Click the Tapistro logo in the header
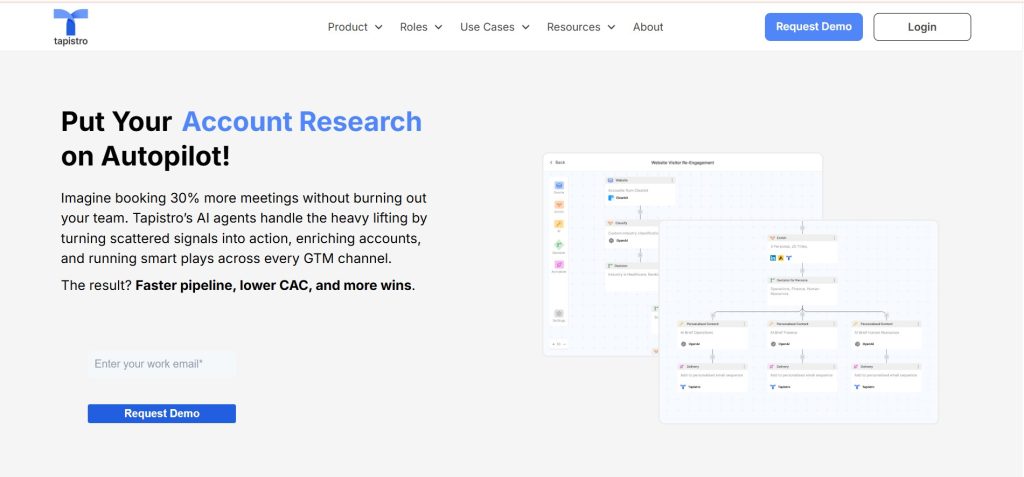The width and height of the screenshot is (1024, 477). [71, 27]
